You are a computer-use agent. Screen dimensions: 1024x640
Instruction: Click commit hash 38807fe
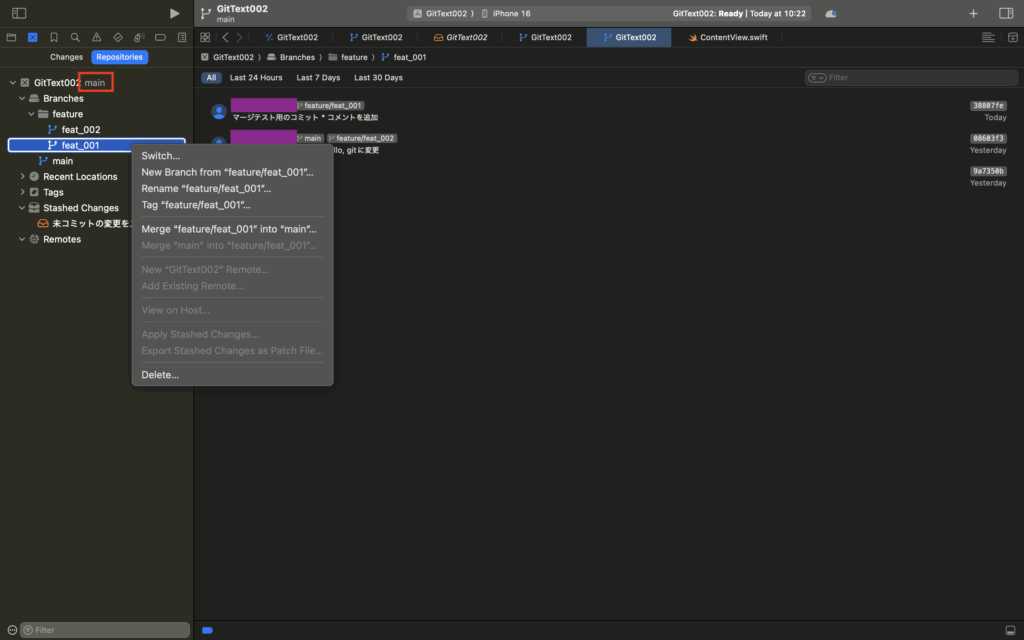click(x=988, y=106)
